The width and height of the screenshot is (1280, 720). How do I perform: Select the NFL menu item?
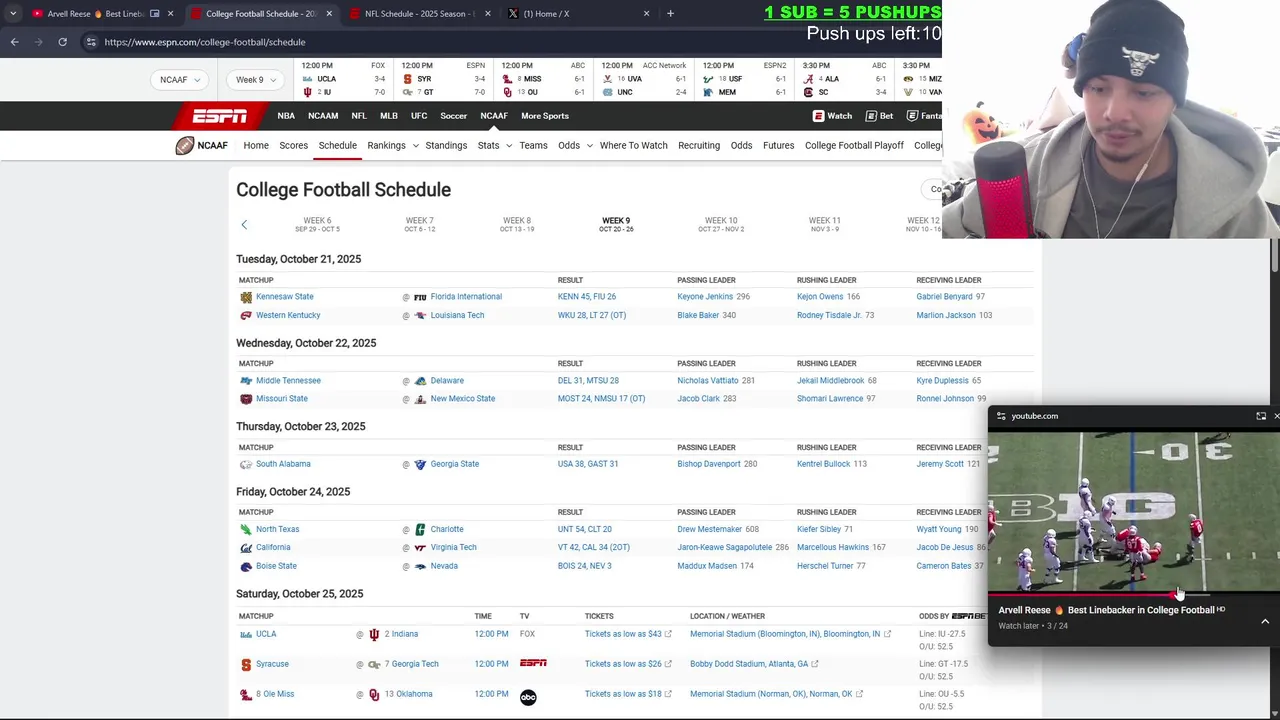click(359, 116)
